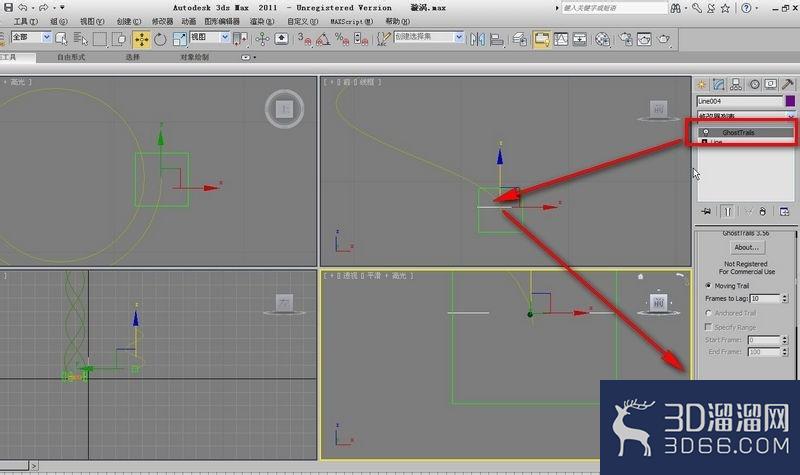Click the Align tool icon

(x=496, y=39)
